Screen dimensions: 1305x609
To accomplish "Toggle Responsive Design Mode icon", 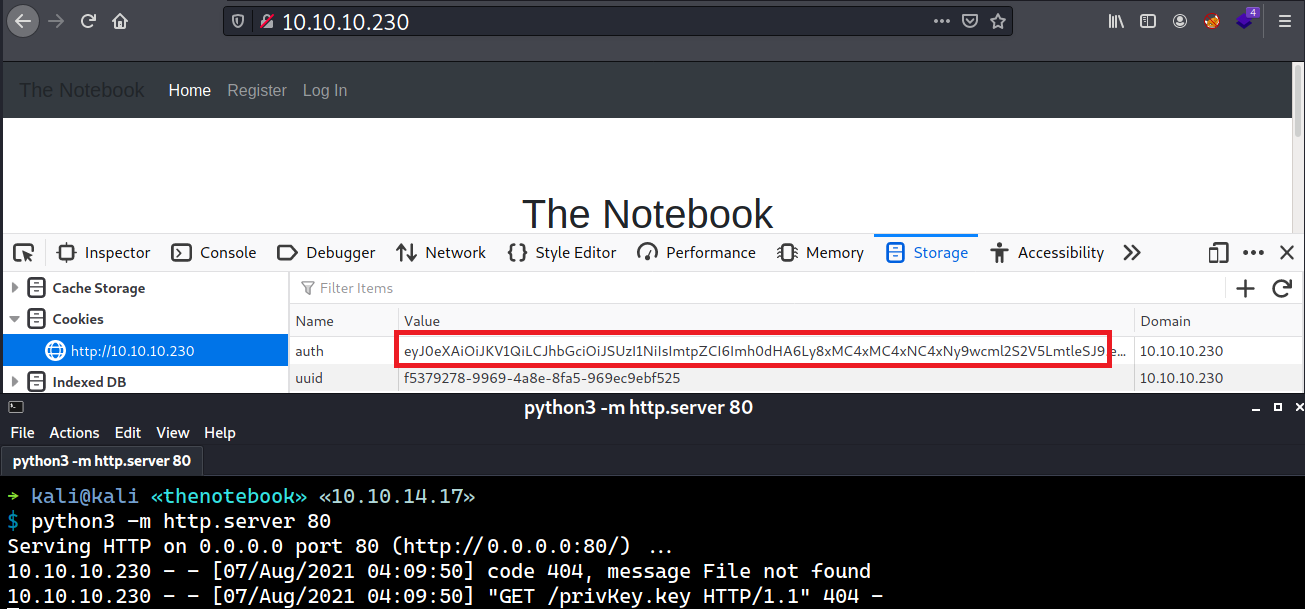I will pyautogui.click(x=1218, y=253).
